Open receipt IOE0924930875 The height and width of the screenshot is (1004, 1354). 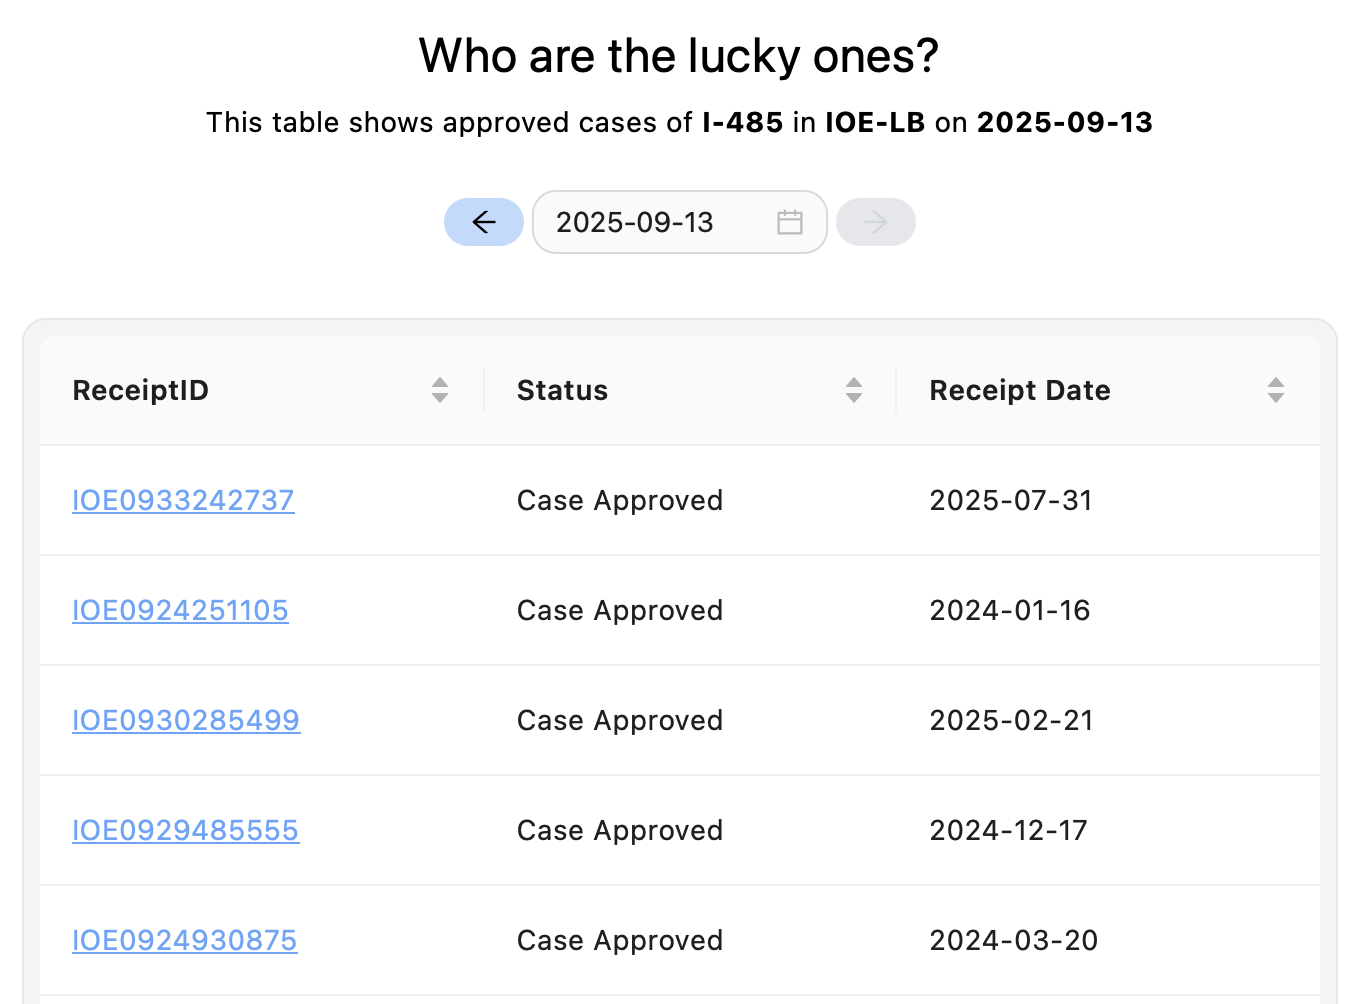tap(184, 940)
